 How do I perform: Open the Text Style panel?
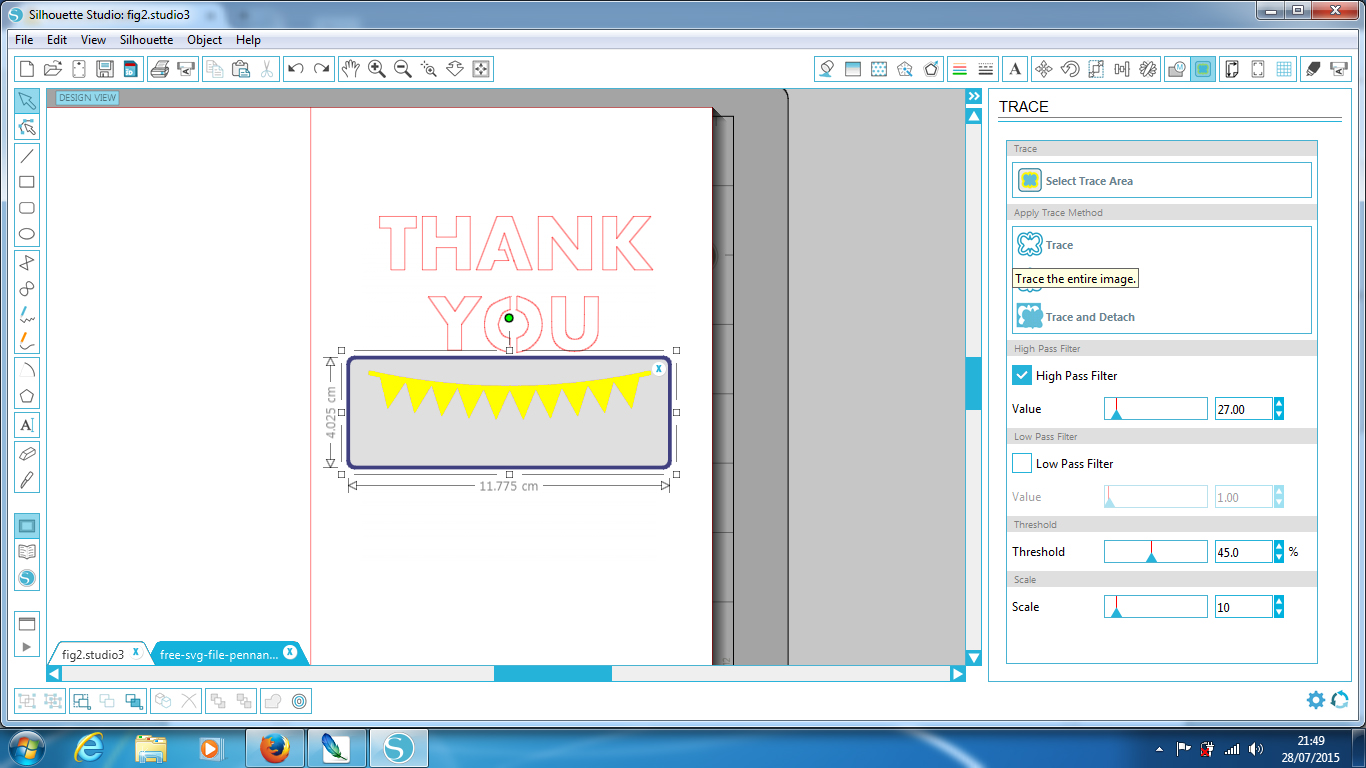[x=1015, y=69]
